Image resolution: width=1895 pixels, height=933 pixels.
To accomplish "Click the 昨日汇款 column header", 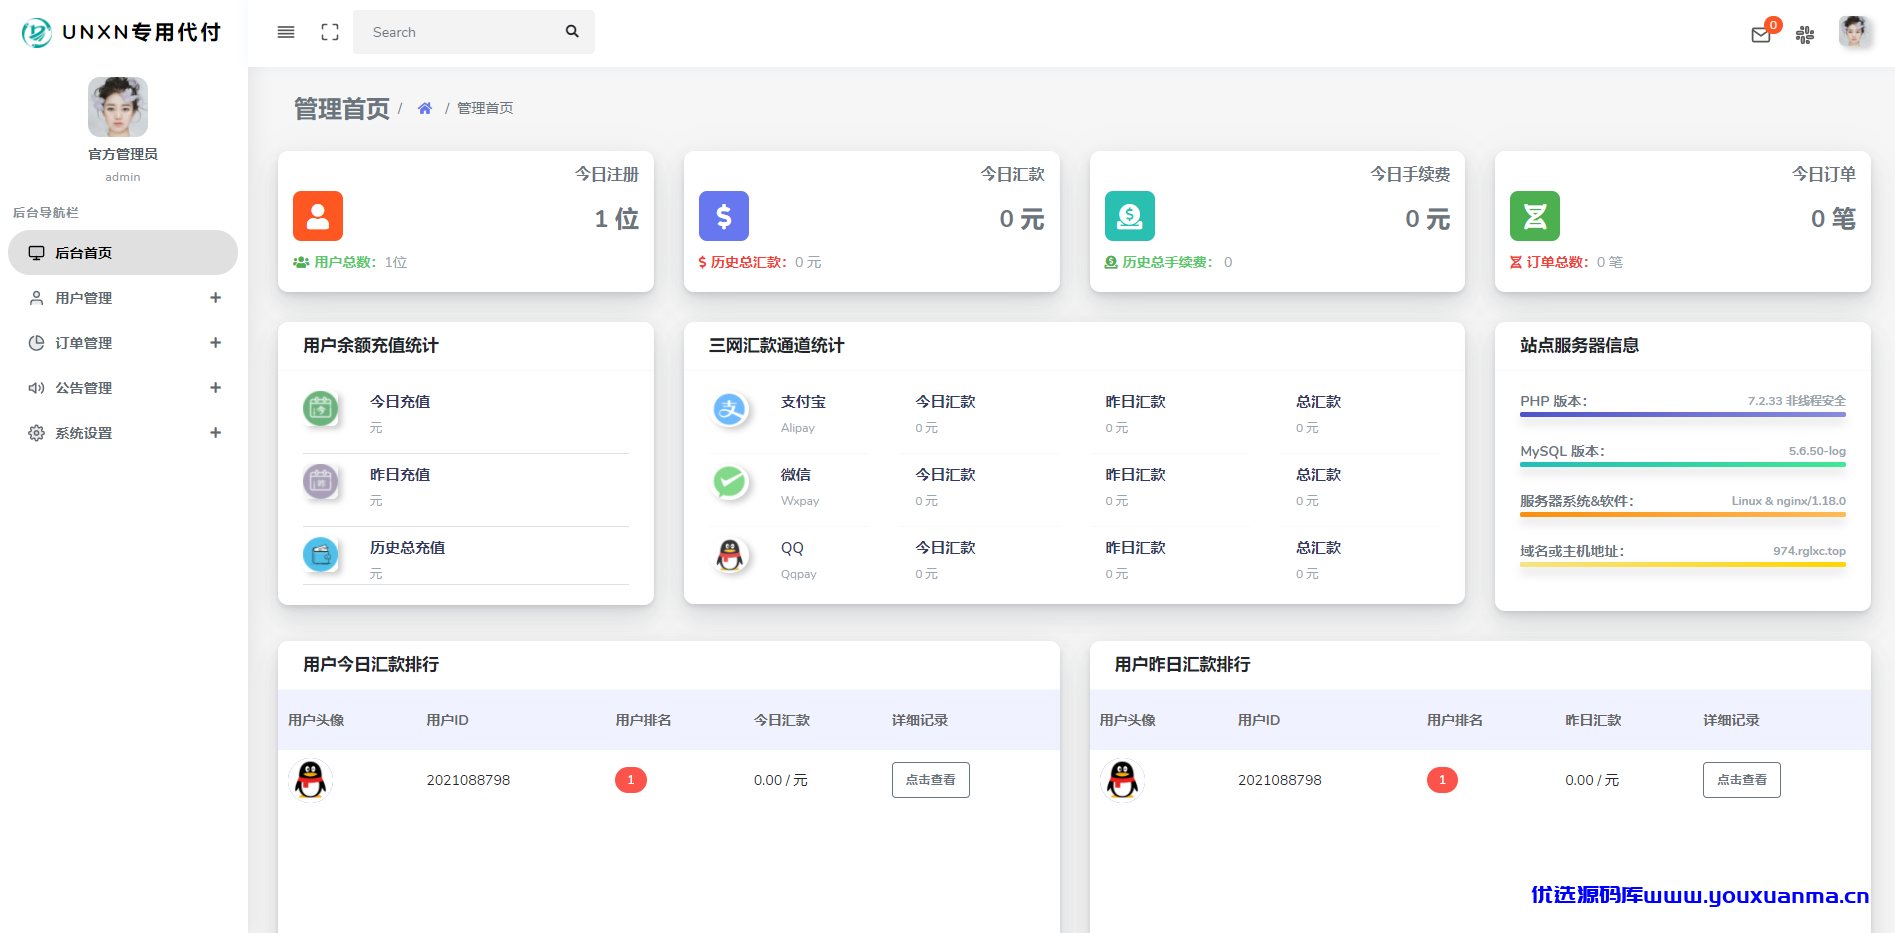I will 1593,720.
